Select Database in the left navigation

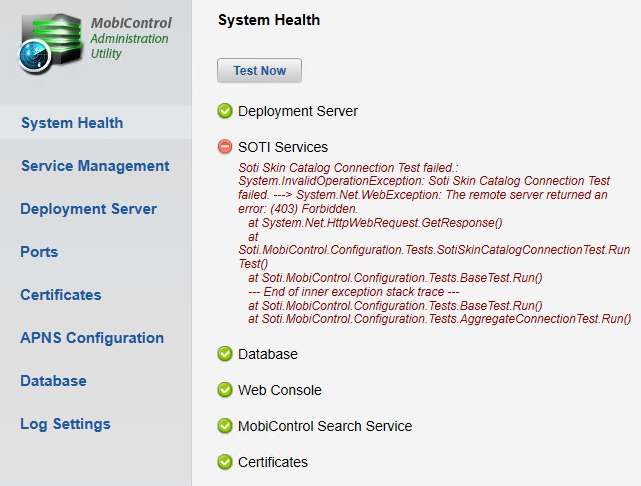click(53, 381)
